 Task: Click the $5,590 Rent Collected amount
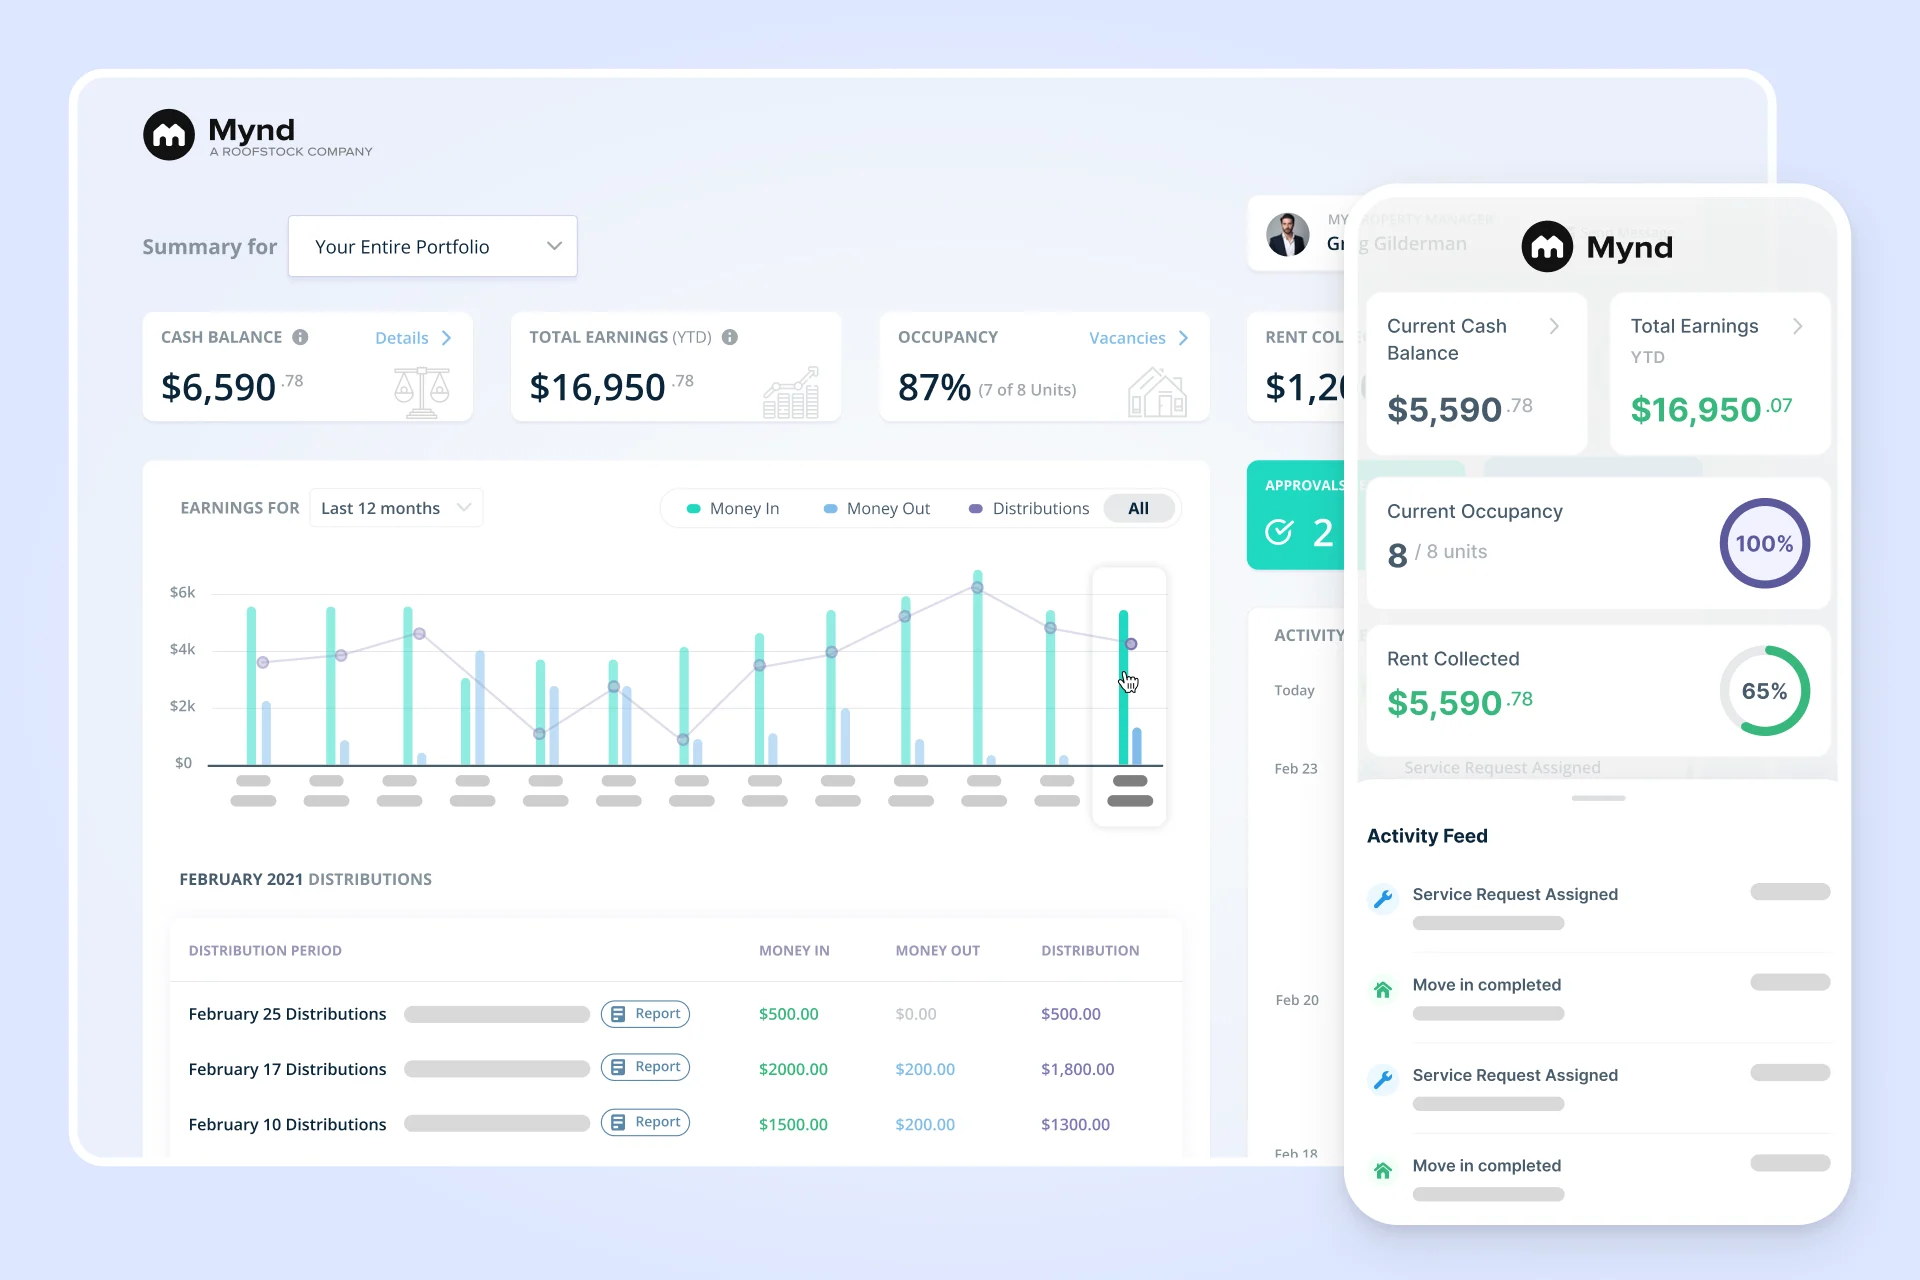pyautogui.click(x=1460, y=703)
